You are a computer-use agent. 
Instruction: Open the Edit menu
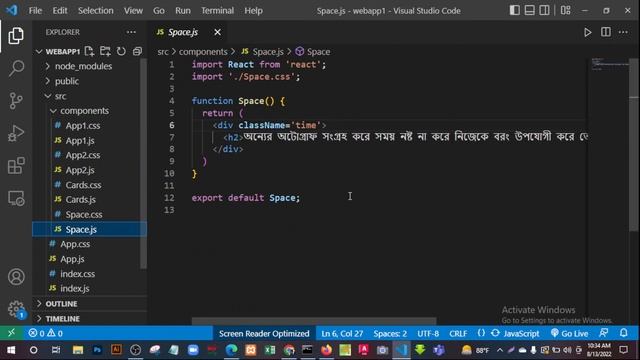click(x=60, y=11)
